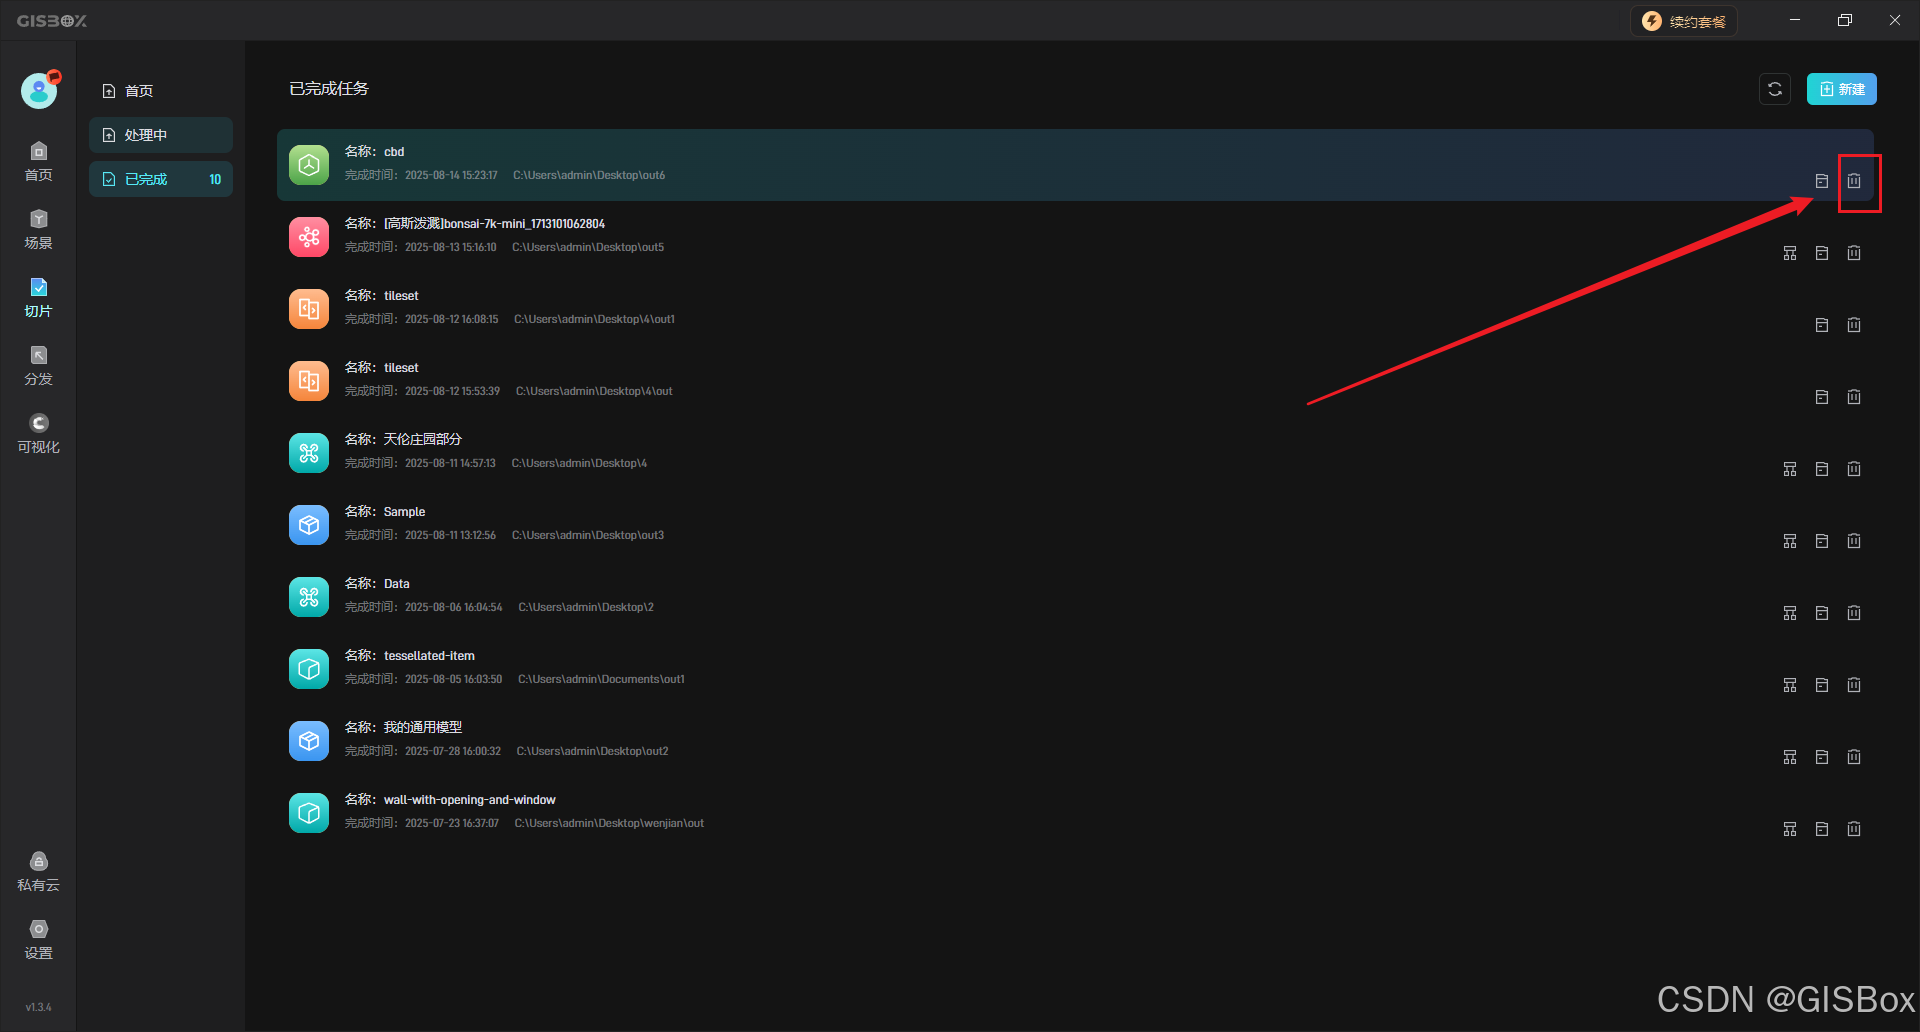Open folder icon for 天伦庄园部分 task
The width and height of the screenshot is (1920, 1032).
pyautogui.click(x=1822, y=469)
